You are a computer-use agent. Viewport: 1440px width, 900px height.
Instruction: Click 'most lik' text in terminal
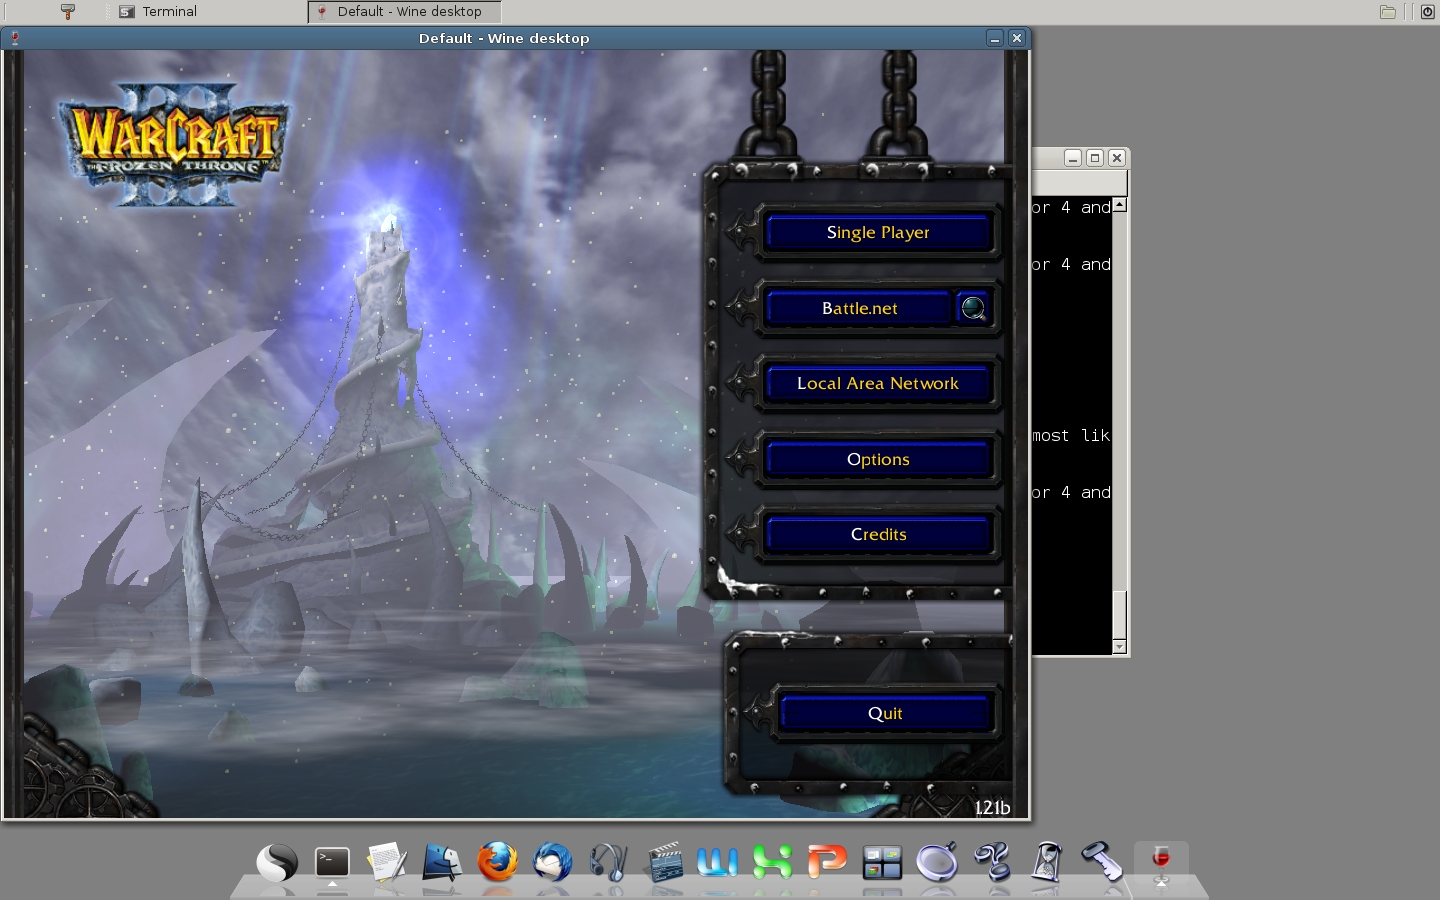[x=1071, y=436]
